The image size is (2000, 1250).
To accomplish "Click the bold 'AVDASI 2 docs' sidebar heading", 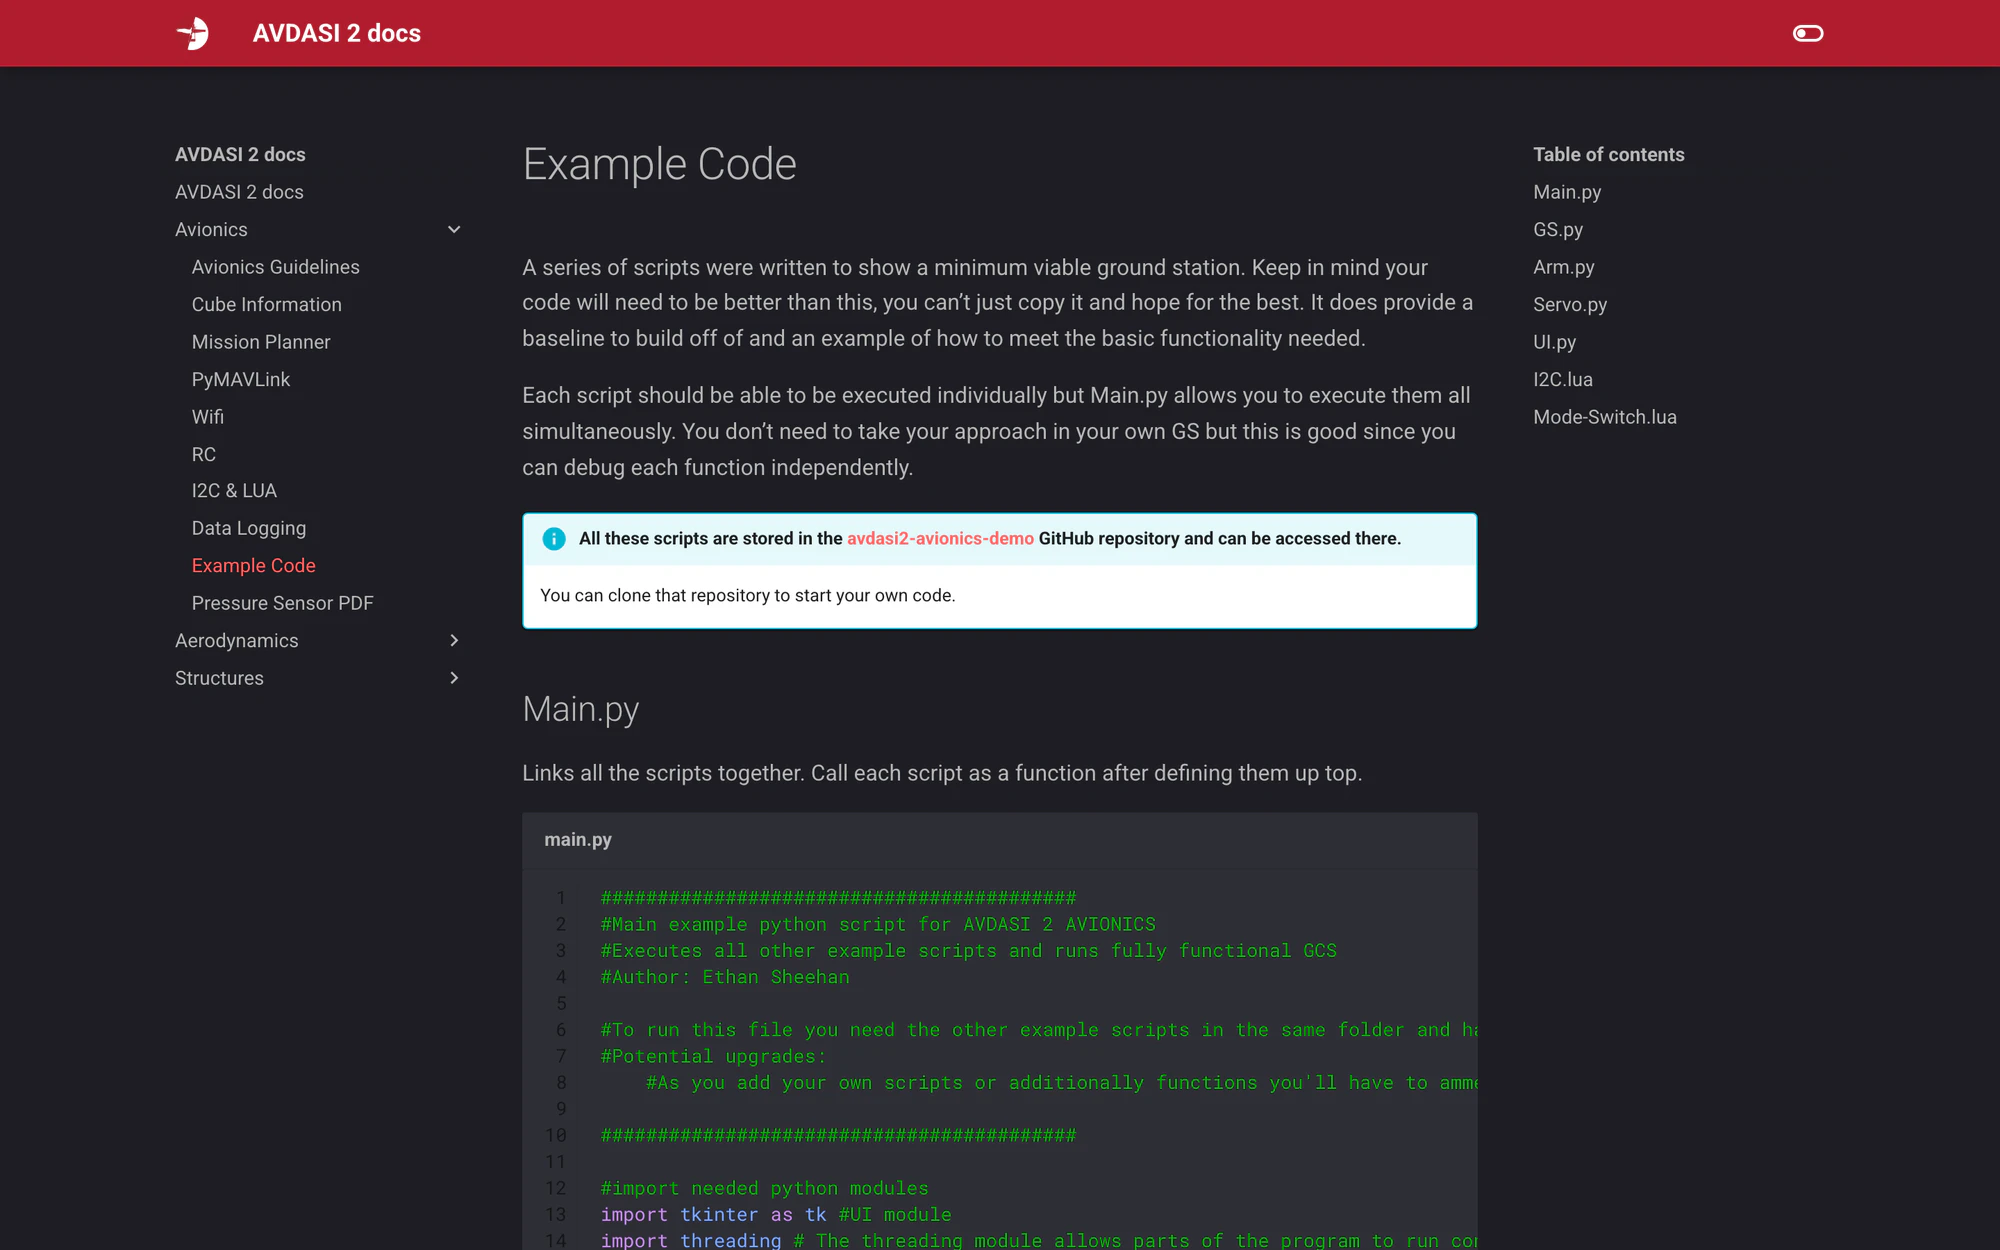I will click(x=240, y=155).
